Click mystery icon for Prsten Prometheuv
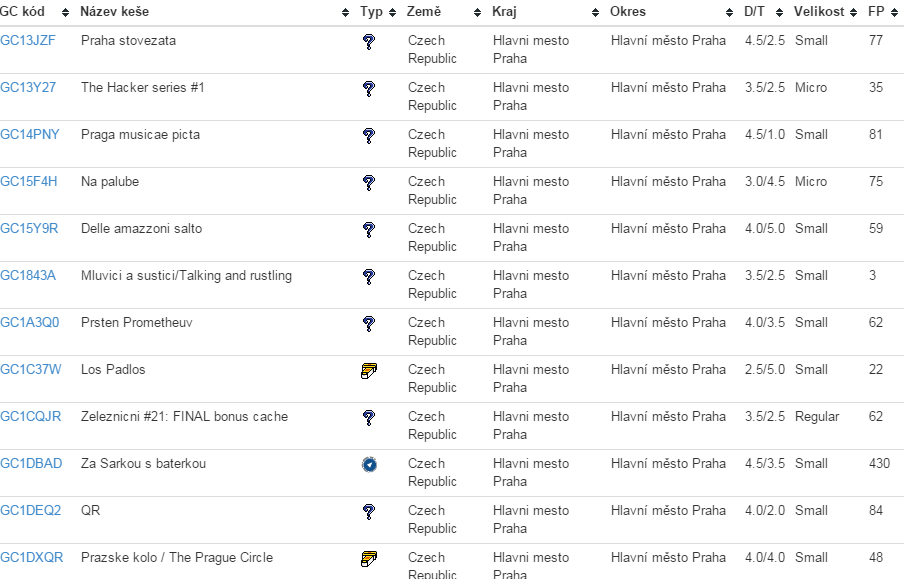904x579 pixels. coord(369,324)
